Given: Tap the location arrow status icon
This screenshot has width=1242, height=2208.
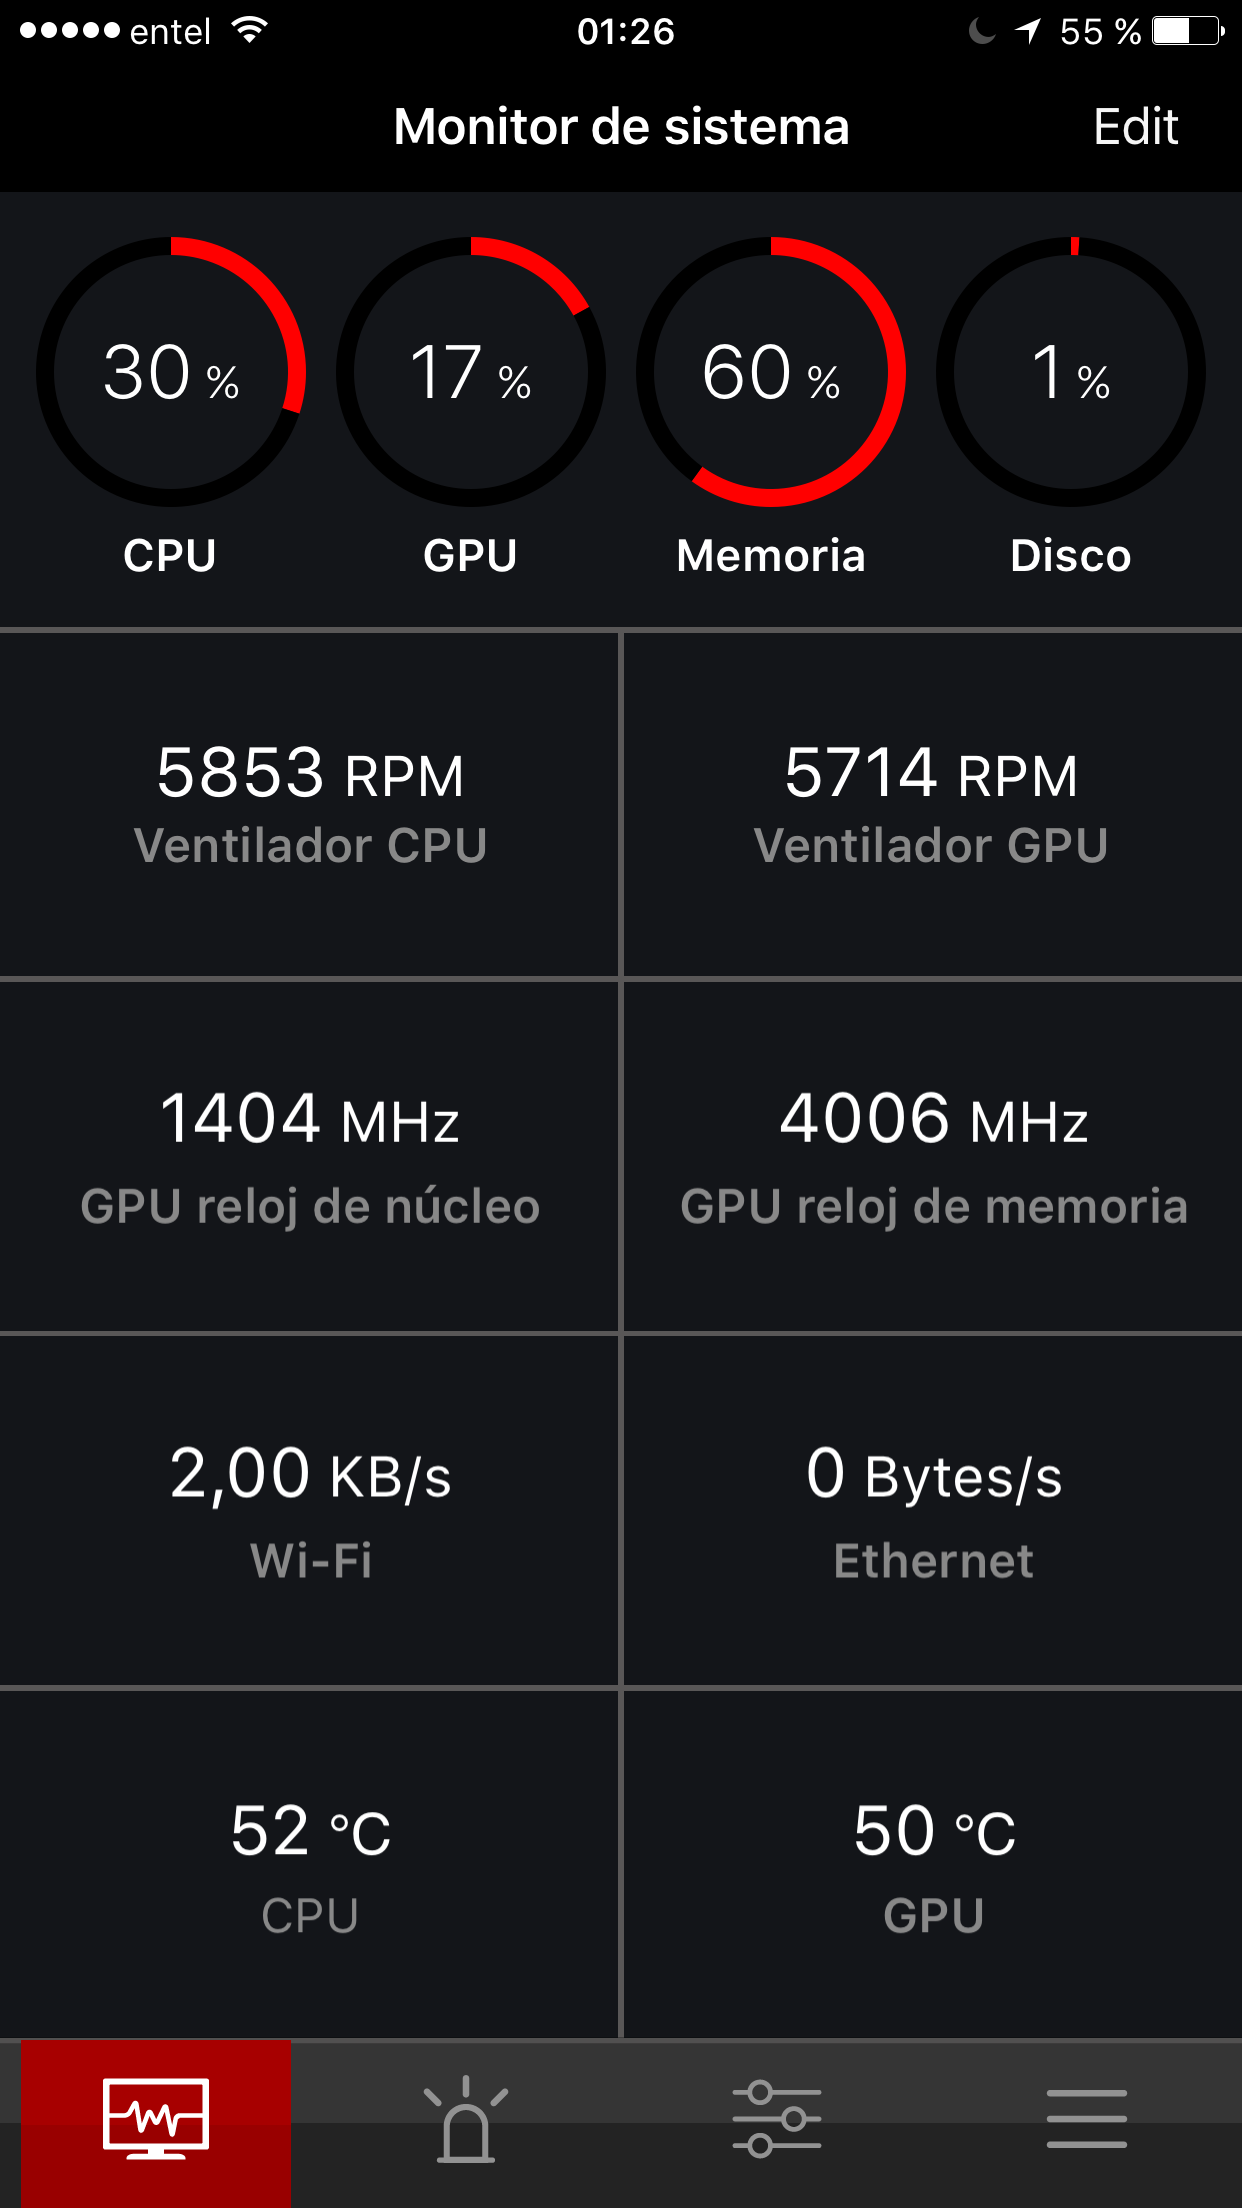Looking at the screenshot, I should click(x=1028, y=32).
